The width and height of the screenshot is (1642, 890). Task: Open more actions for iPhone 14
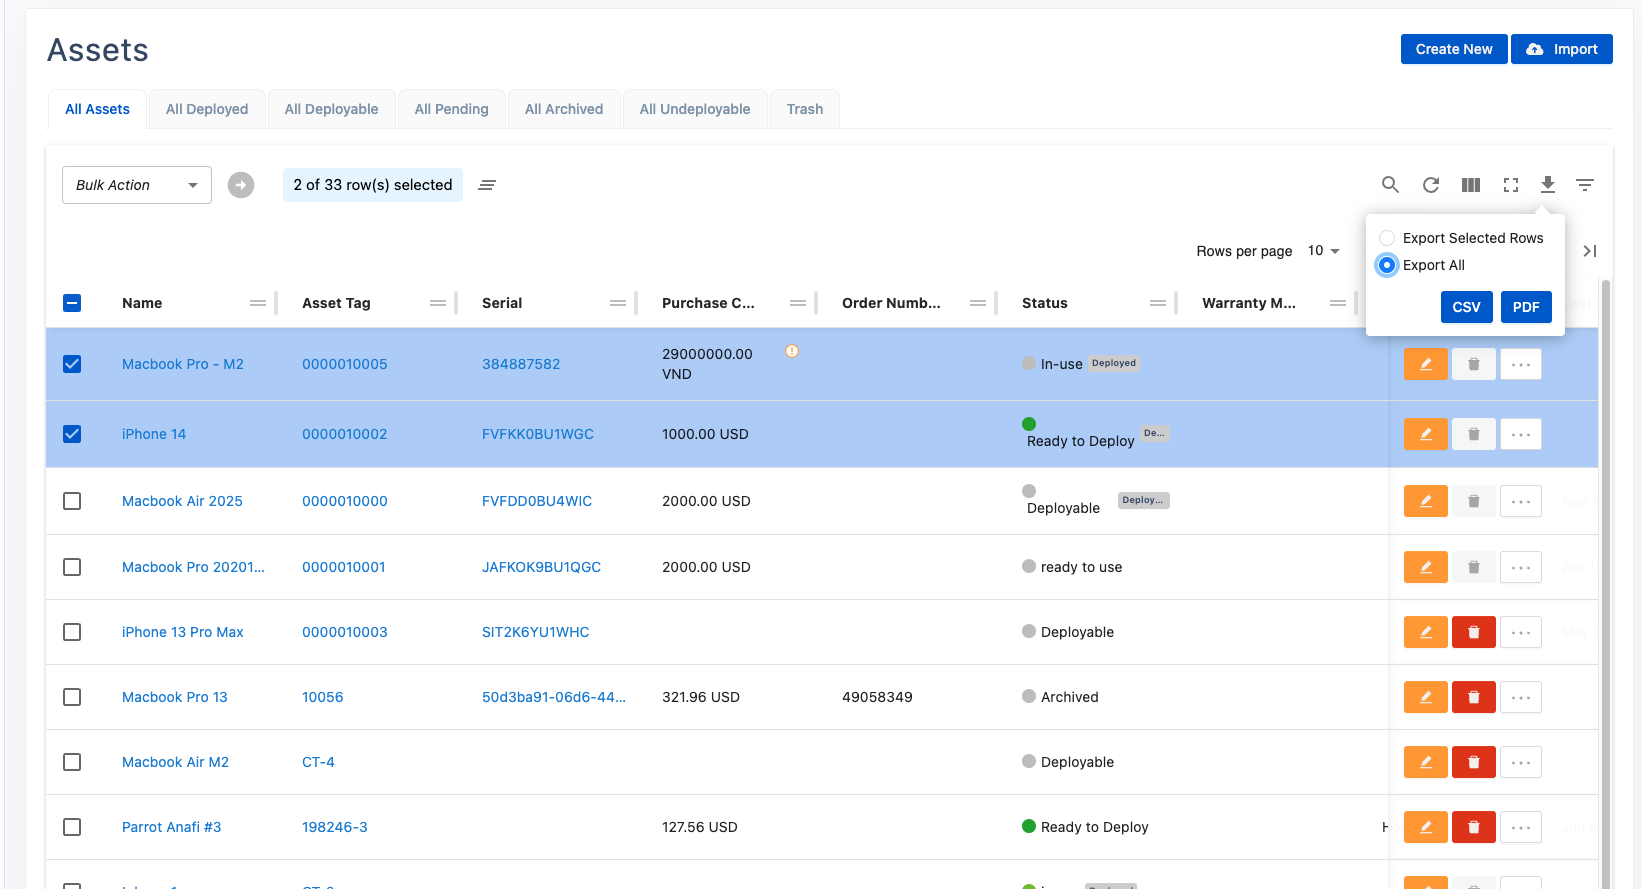[x=1521, y=434]
